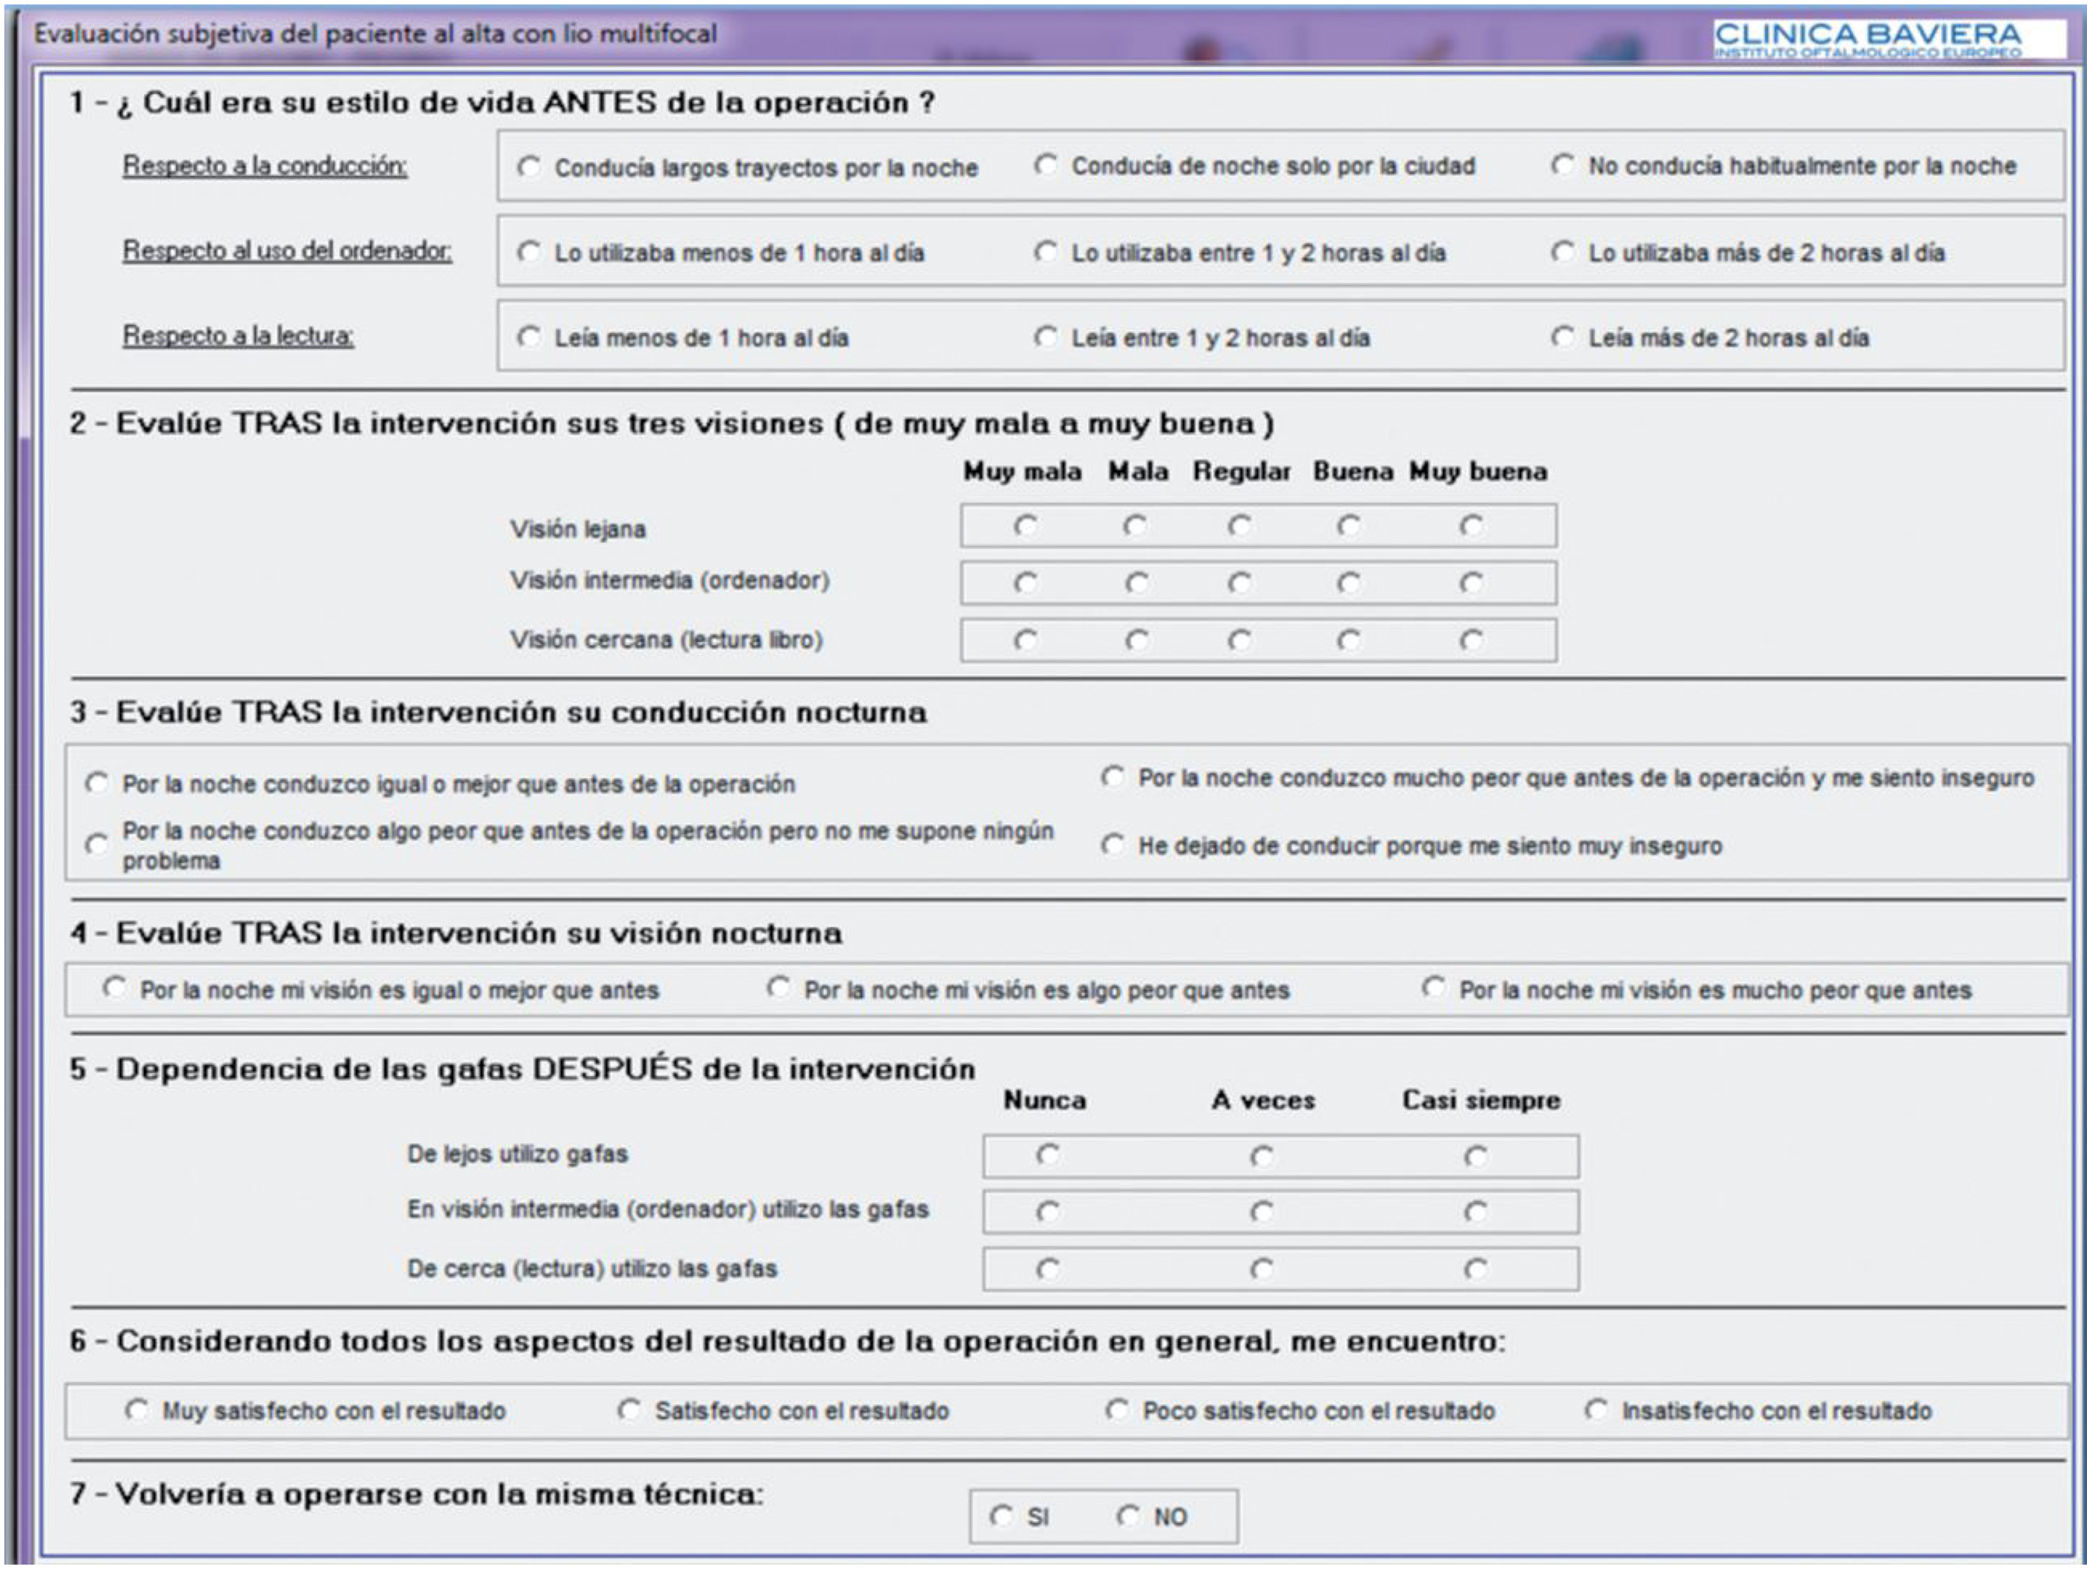Select 'mi visión es algo peor que antes'

pos(778,989)
